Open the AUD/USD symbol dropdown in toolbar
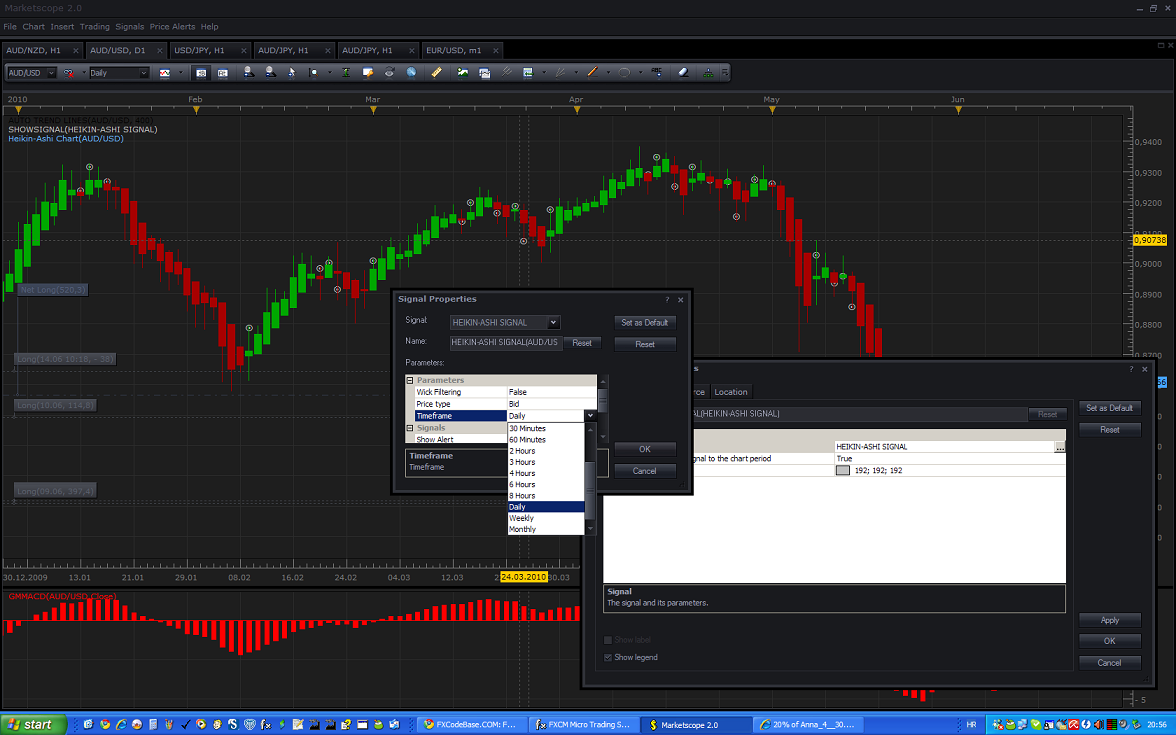1176x735 pixels. (51, 73)
